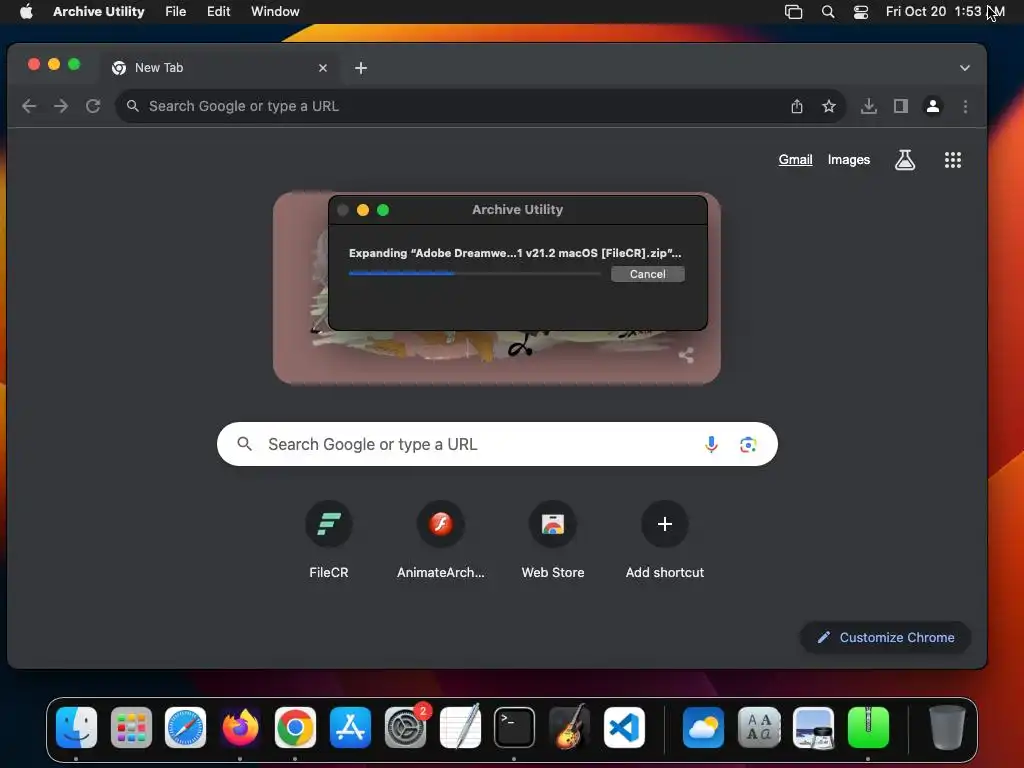1024x768 pixels.
Task: Launch GarageBand from the Dock
Action: [569, 728]
